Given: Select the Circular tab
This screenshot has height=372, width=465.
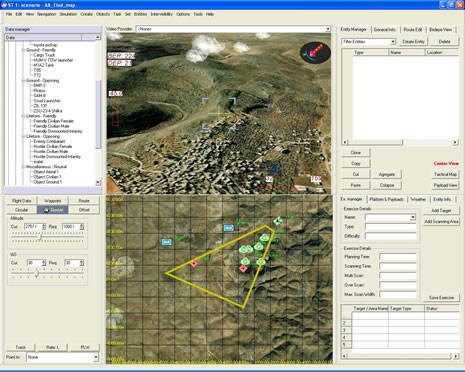Looking at the screenshot, I should (x=21, y=210).
